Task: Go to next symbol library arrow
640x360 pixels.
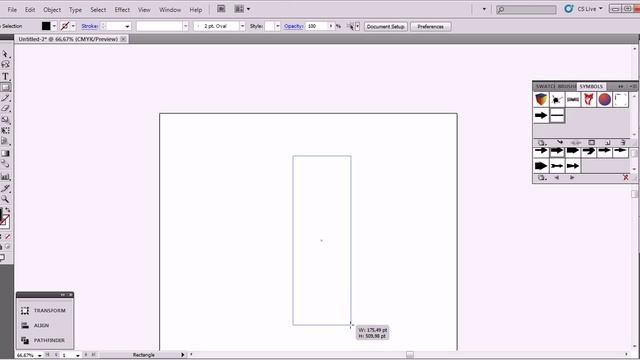Action: [572, 178]
